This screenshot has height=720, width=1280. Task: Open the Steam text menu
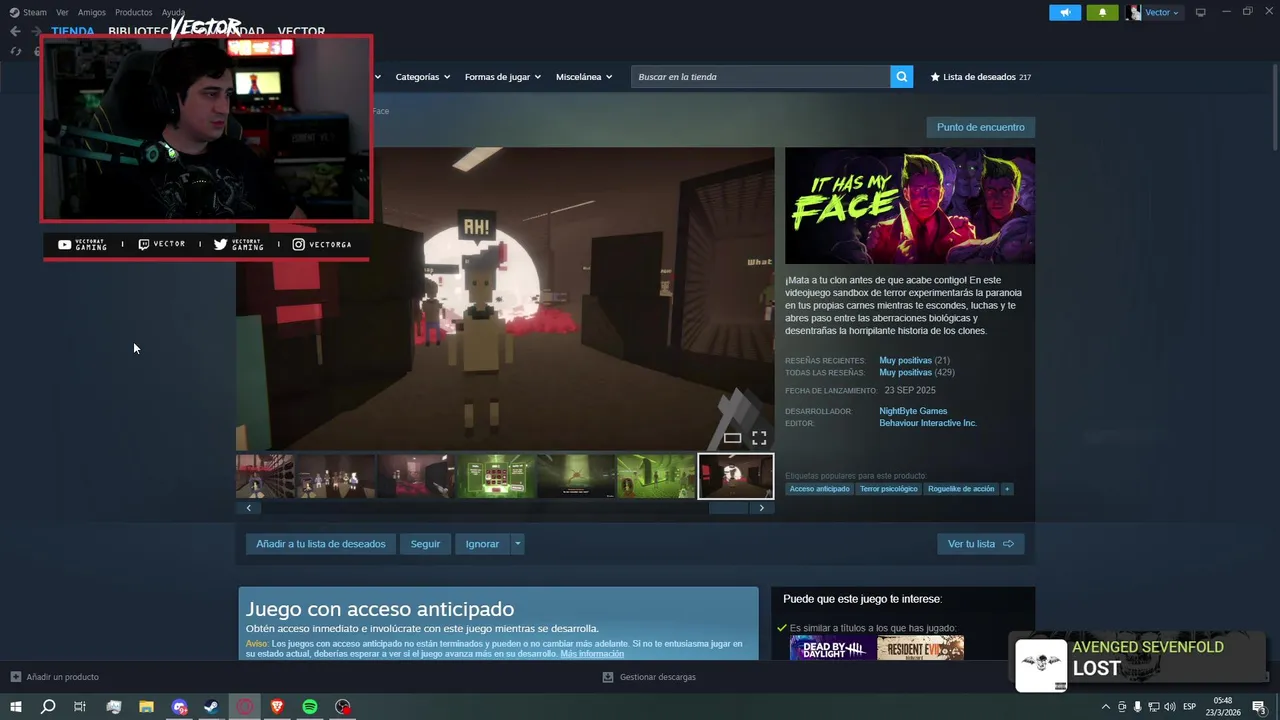pyautogui.click(x=35, y=12)
